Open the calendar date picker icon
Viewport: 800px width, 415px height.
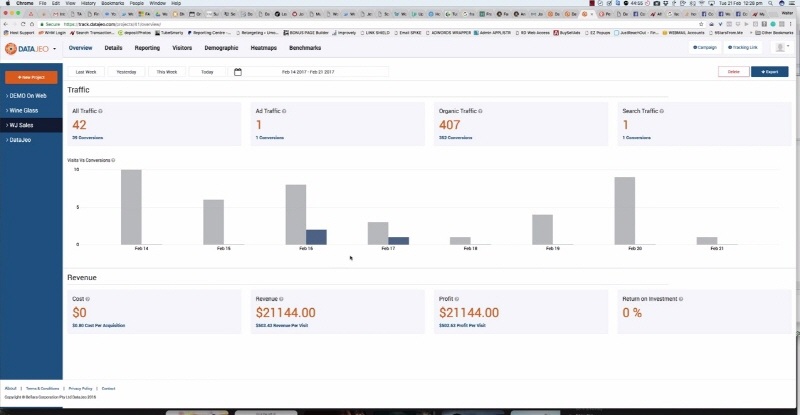coord(238,72)
